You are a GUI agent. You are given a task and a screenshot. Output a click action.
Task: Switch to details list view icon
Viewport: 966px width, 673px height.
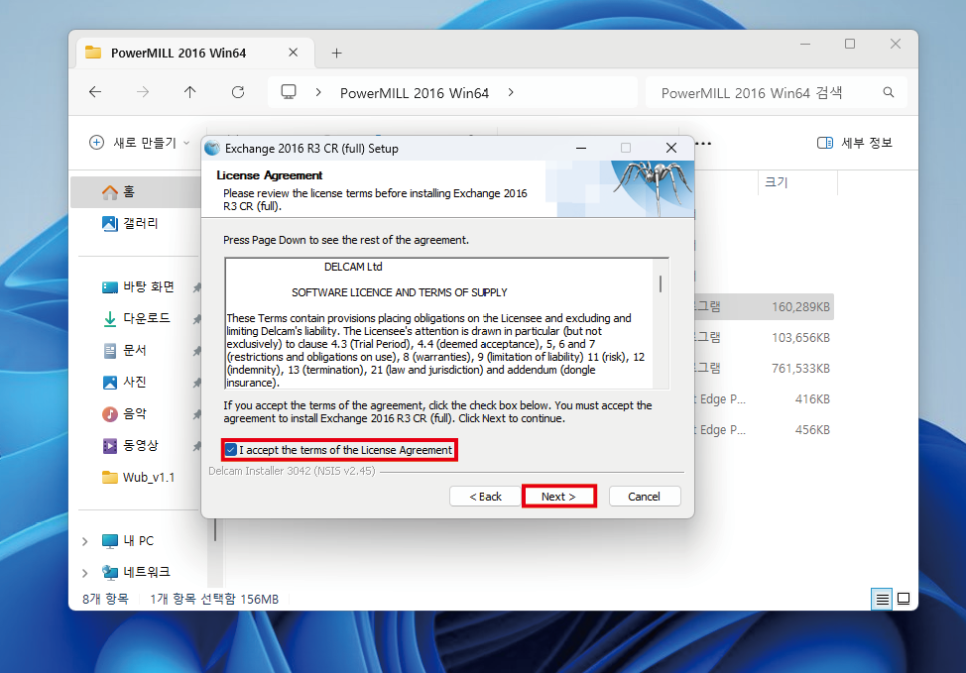pos(882,598)
